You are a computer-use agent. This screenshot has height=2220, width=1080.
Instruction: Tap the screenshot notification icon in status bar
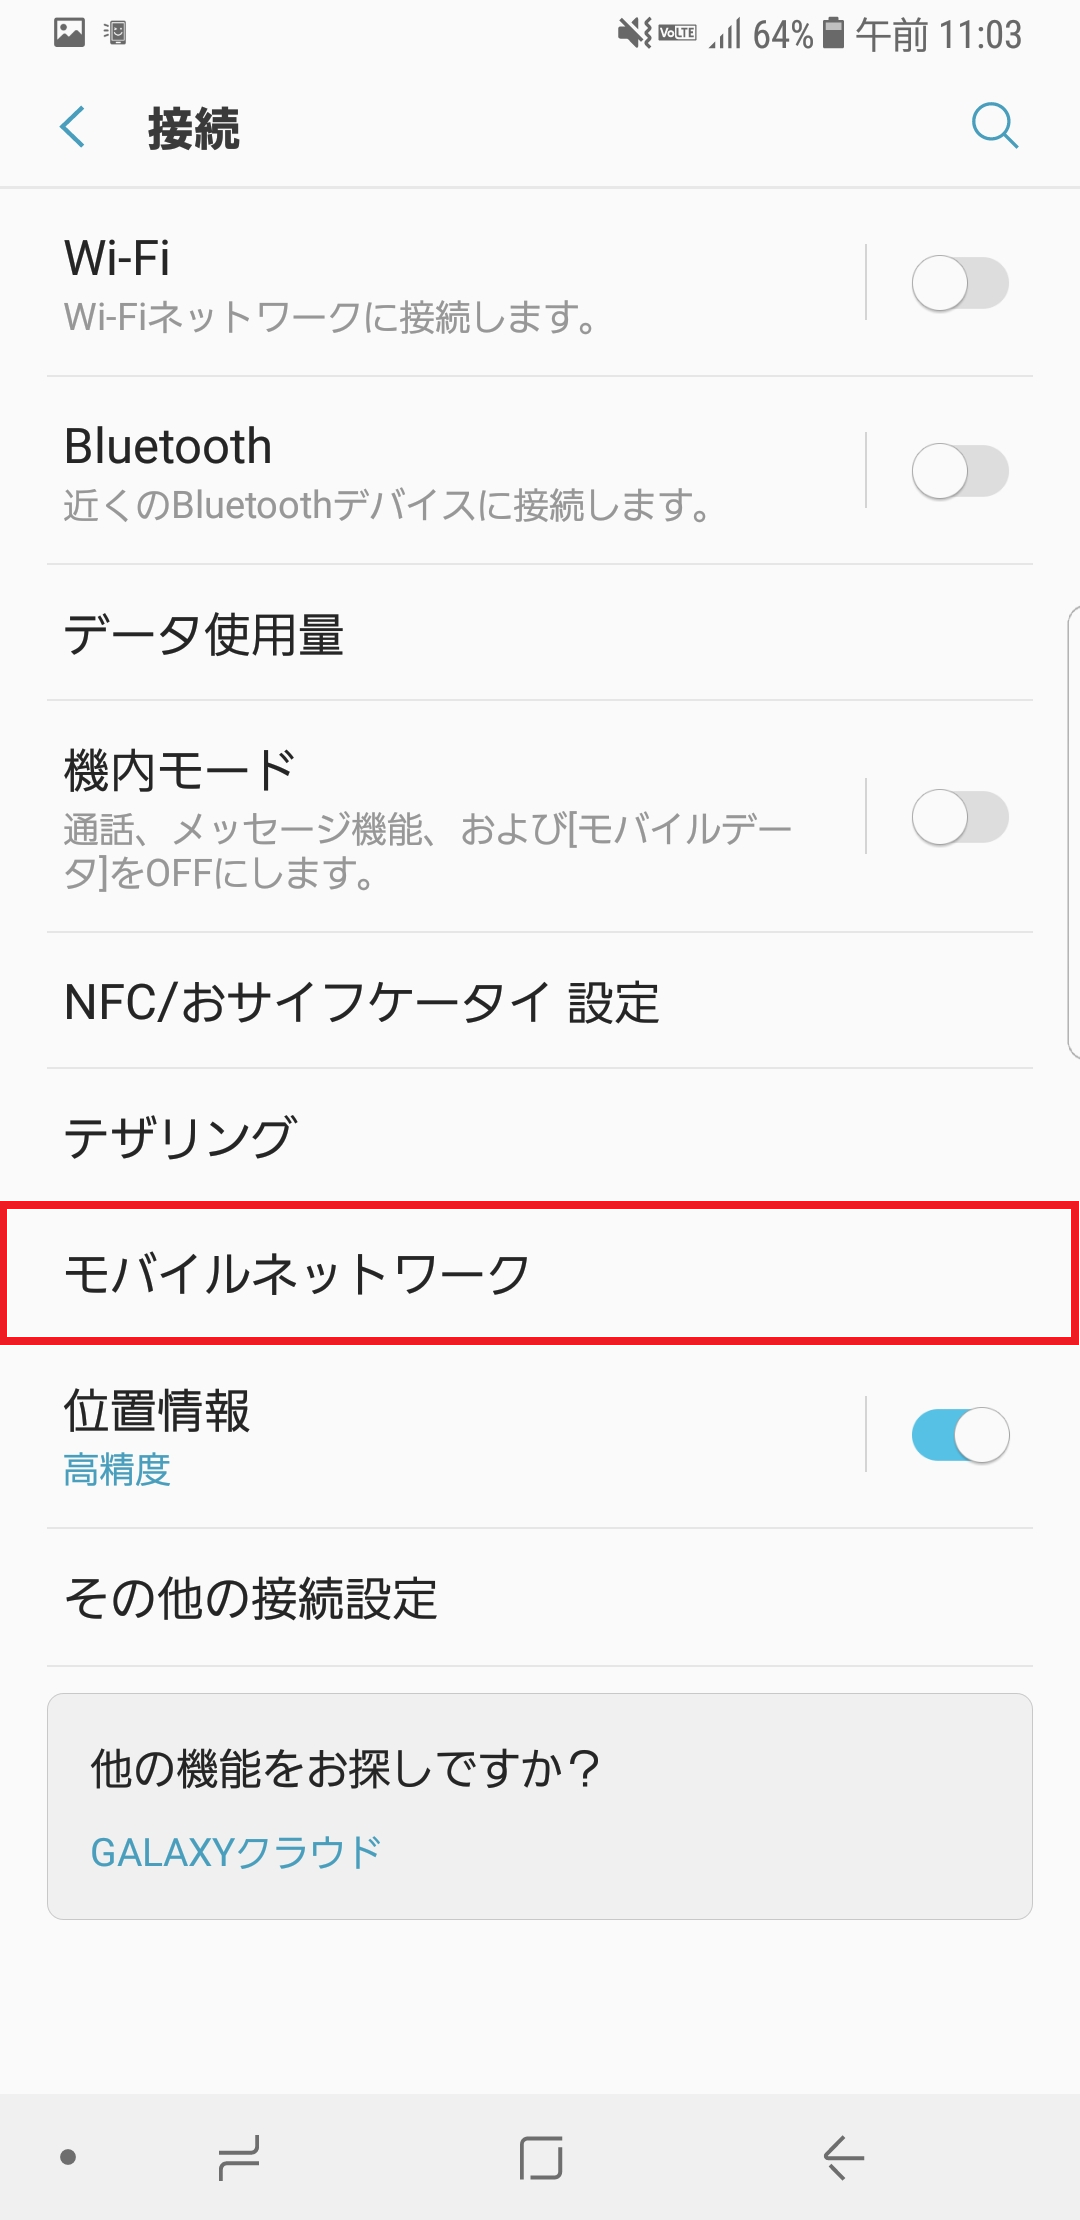68,34
